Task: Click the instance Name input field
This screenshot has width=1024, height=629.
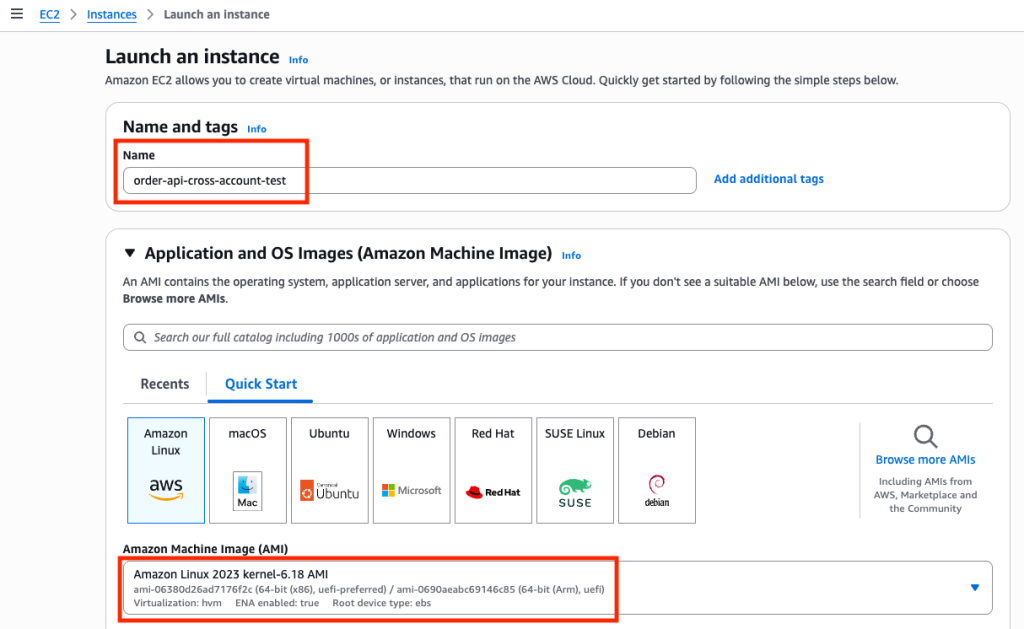Action: click(x=409, y=180)
